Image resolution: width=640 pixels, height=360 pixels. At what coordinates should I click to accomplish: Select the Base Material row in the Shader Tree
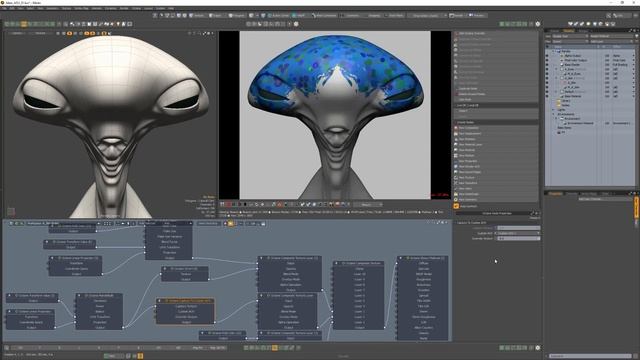[573, 96]
